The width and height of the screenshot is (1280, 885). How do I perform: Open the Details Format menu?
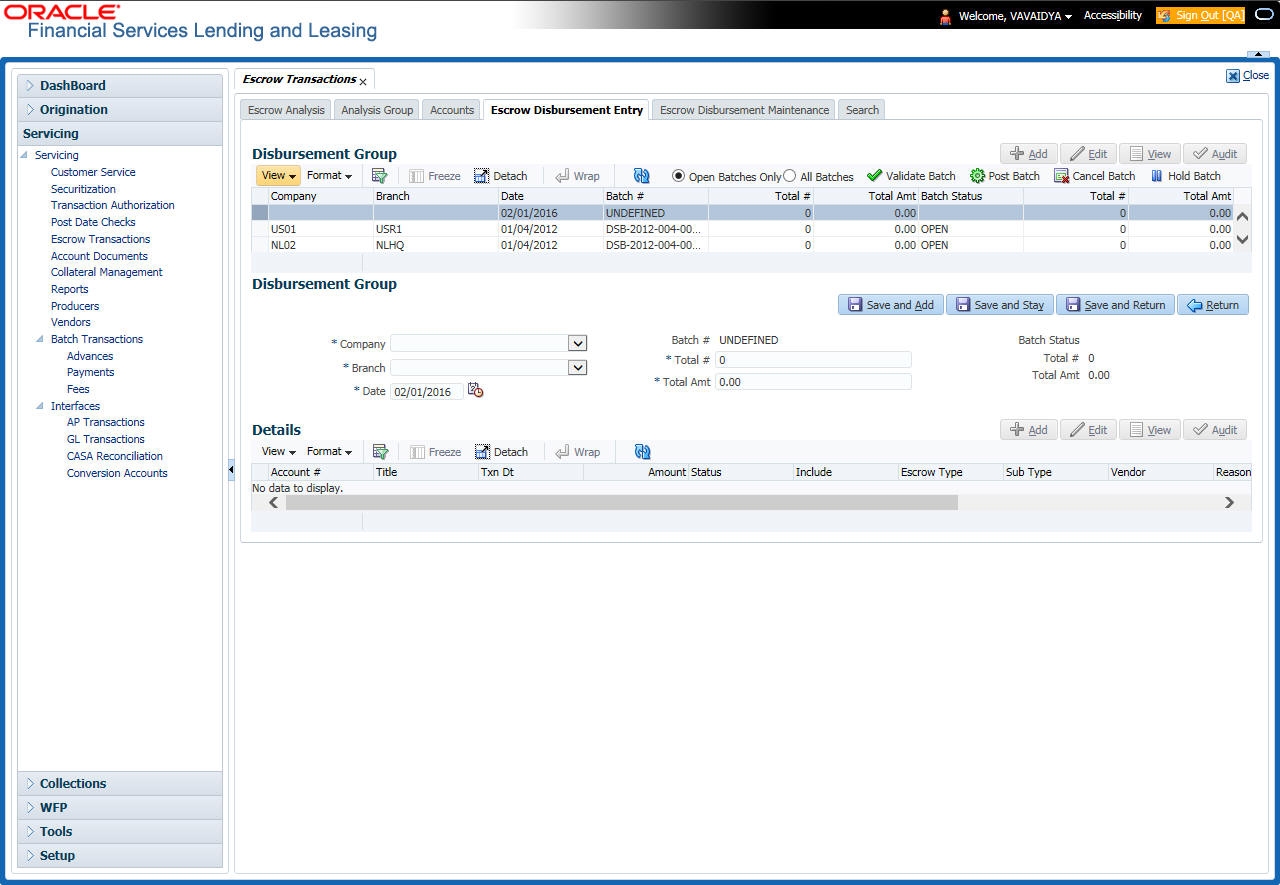coord(329,452)
